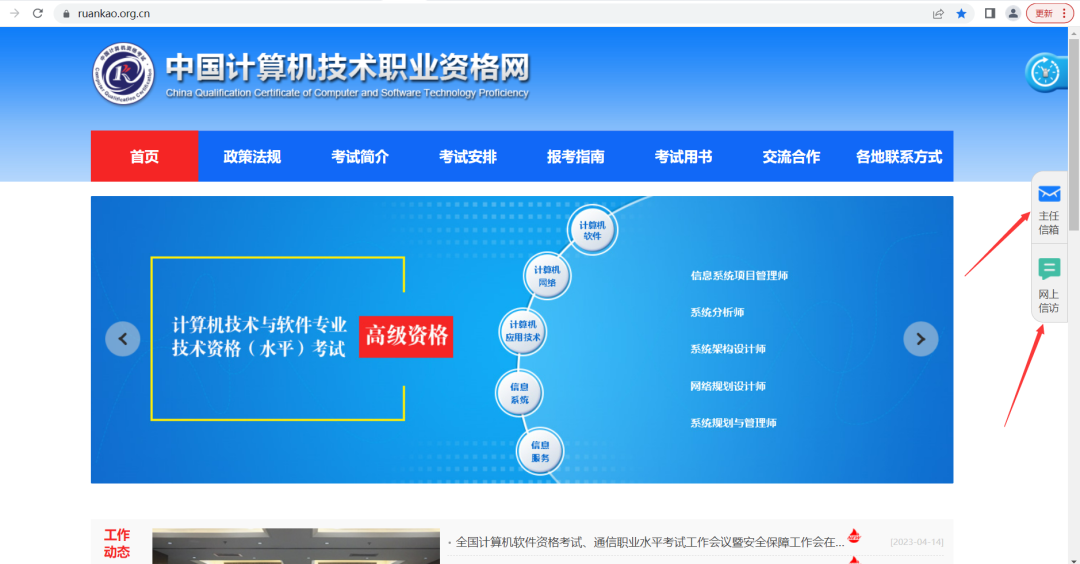Show previous banner slide

pyautogui.click(x=123, y=339)
